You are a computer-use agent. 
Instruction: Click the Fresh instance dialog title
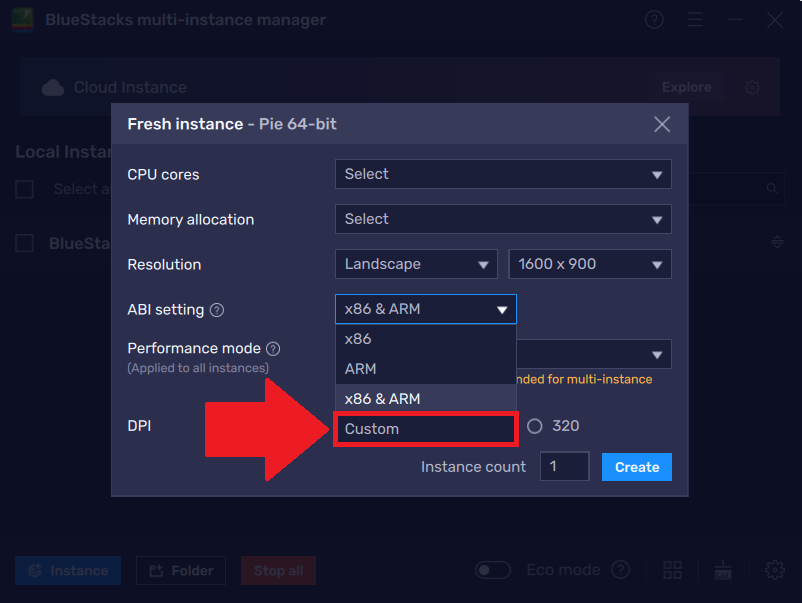(232, 124)
